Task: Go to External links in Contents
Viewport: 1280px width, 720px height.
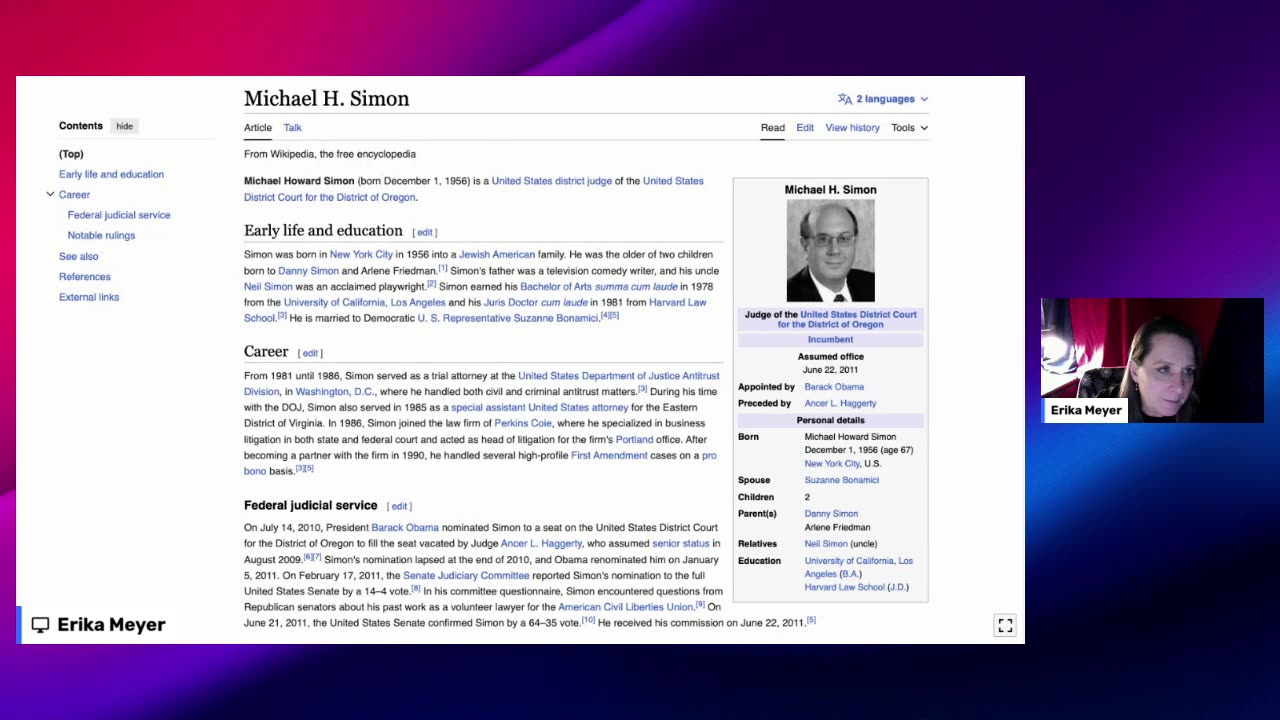Action: 89,297
